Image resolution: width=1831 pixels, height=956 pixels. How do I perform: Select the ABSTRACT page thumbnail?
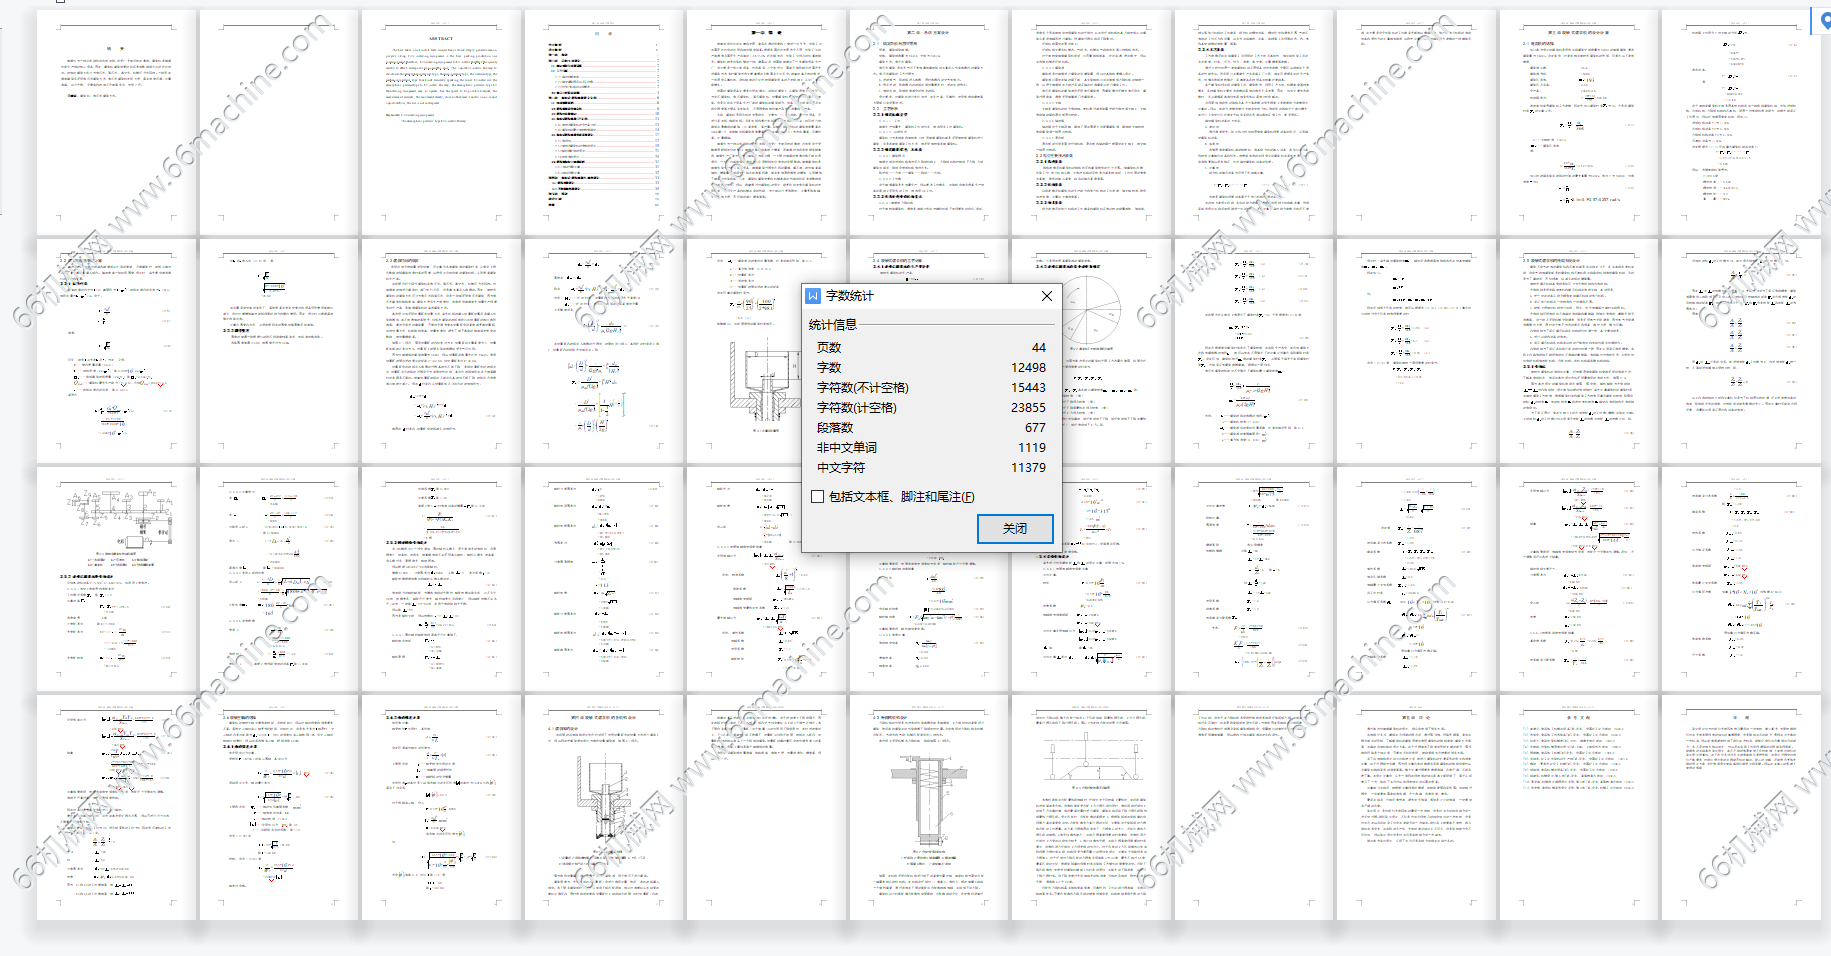(441, 122)
